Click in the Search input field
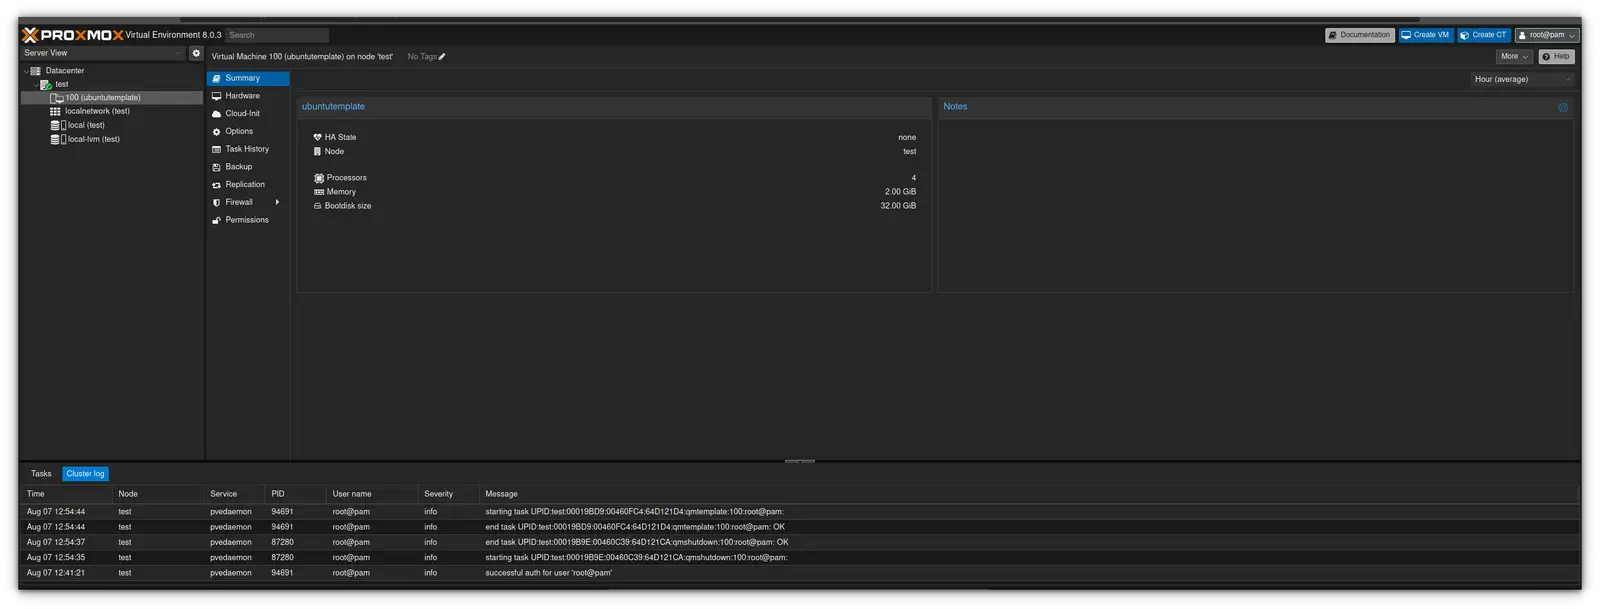1600x609 pixels. pos(277,35)
